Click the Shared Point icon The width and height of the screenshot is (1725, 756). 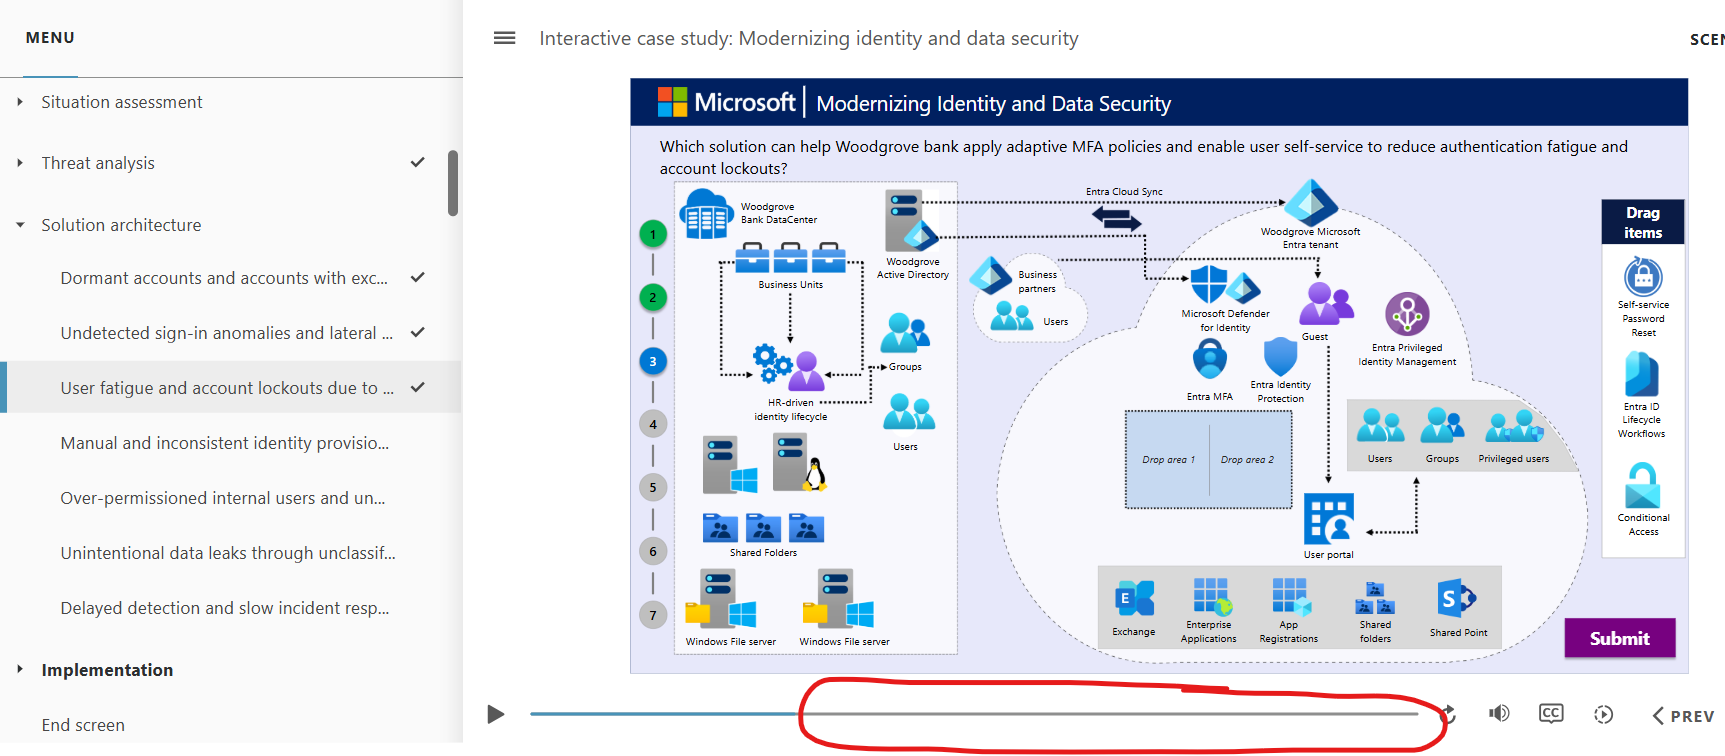(x=1456, y=599)
